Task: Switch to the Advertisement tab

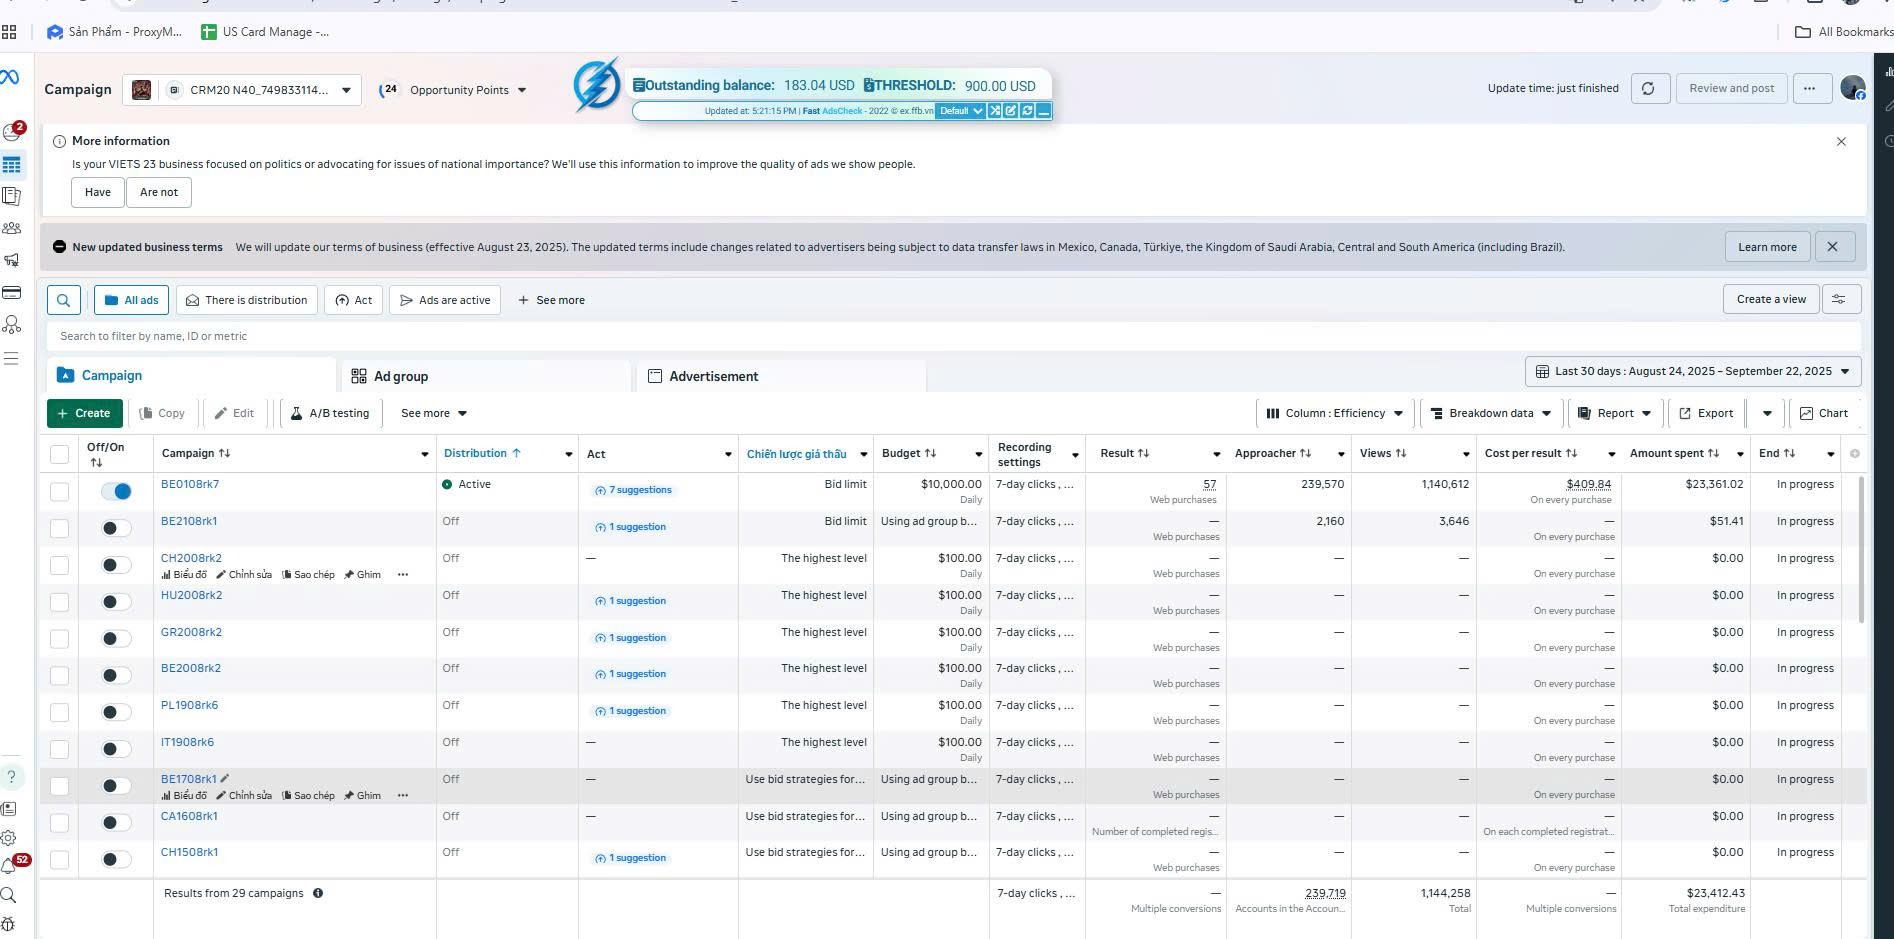Action: coord(713,377)
